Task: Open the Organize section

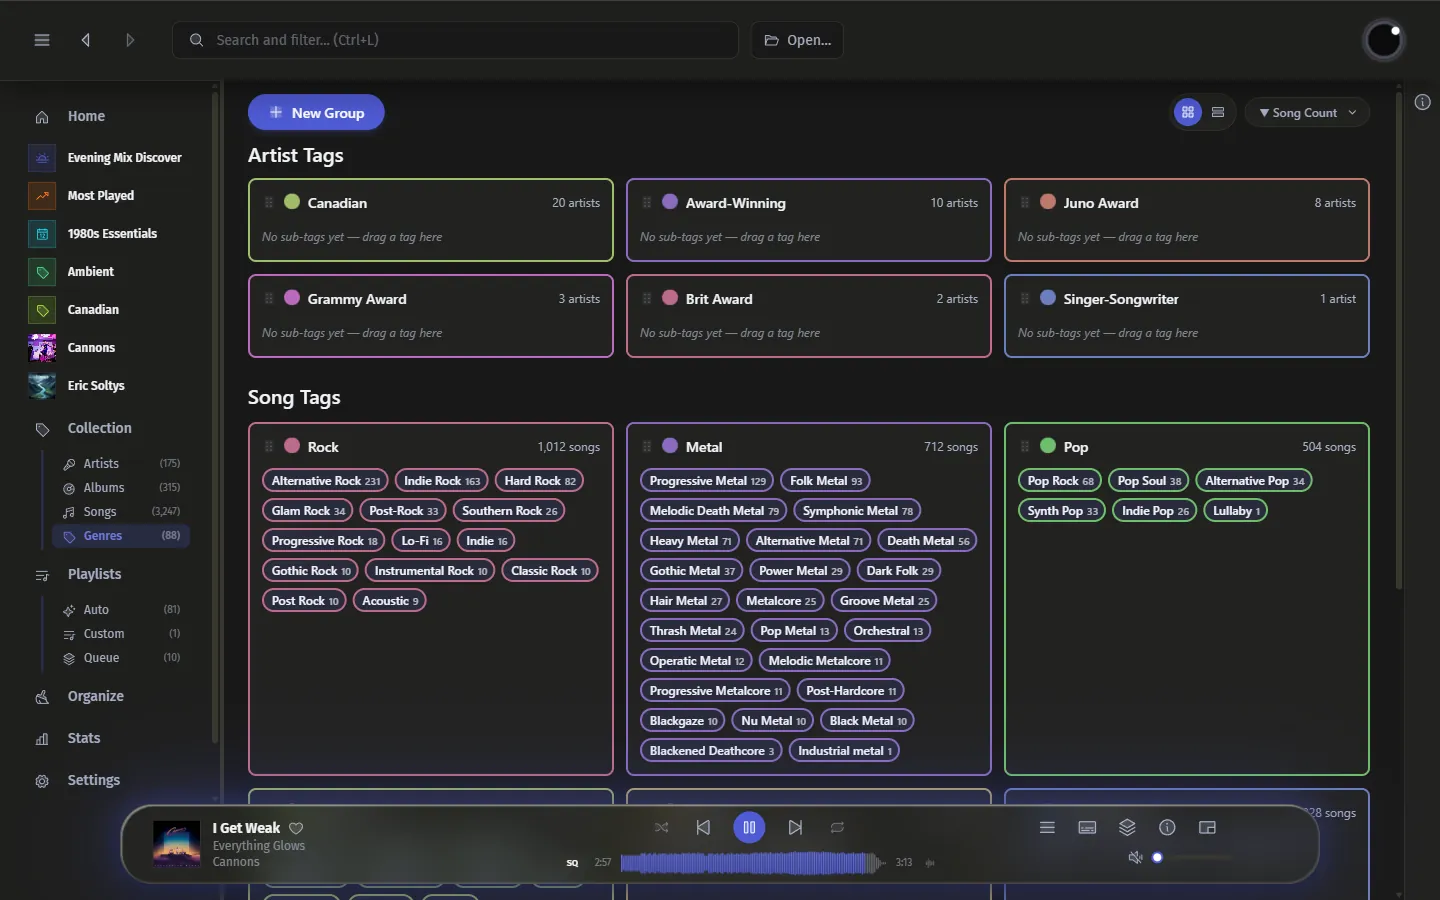Action: pos(96,696)
